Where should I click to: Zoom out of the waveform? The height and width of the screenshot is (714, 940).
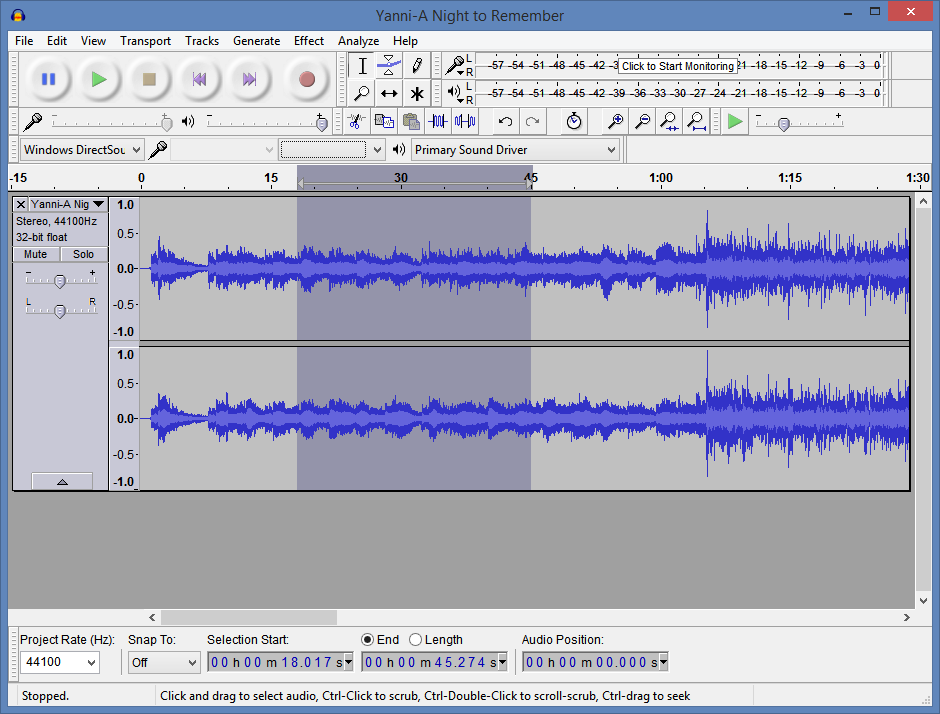[x=642, y=122]
